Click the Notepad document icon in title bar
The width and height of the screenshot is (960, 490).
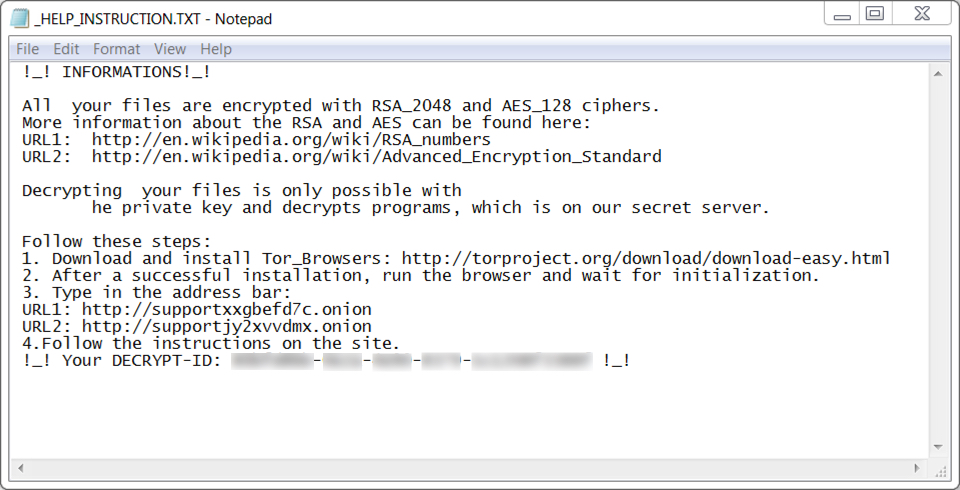20,18
